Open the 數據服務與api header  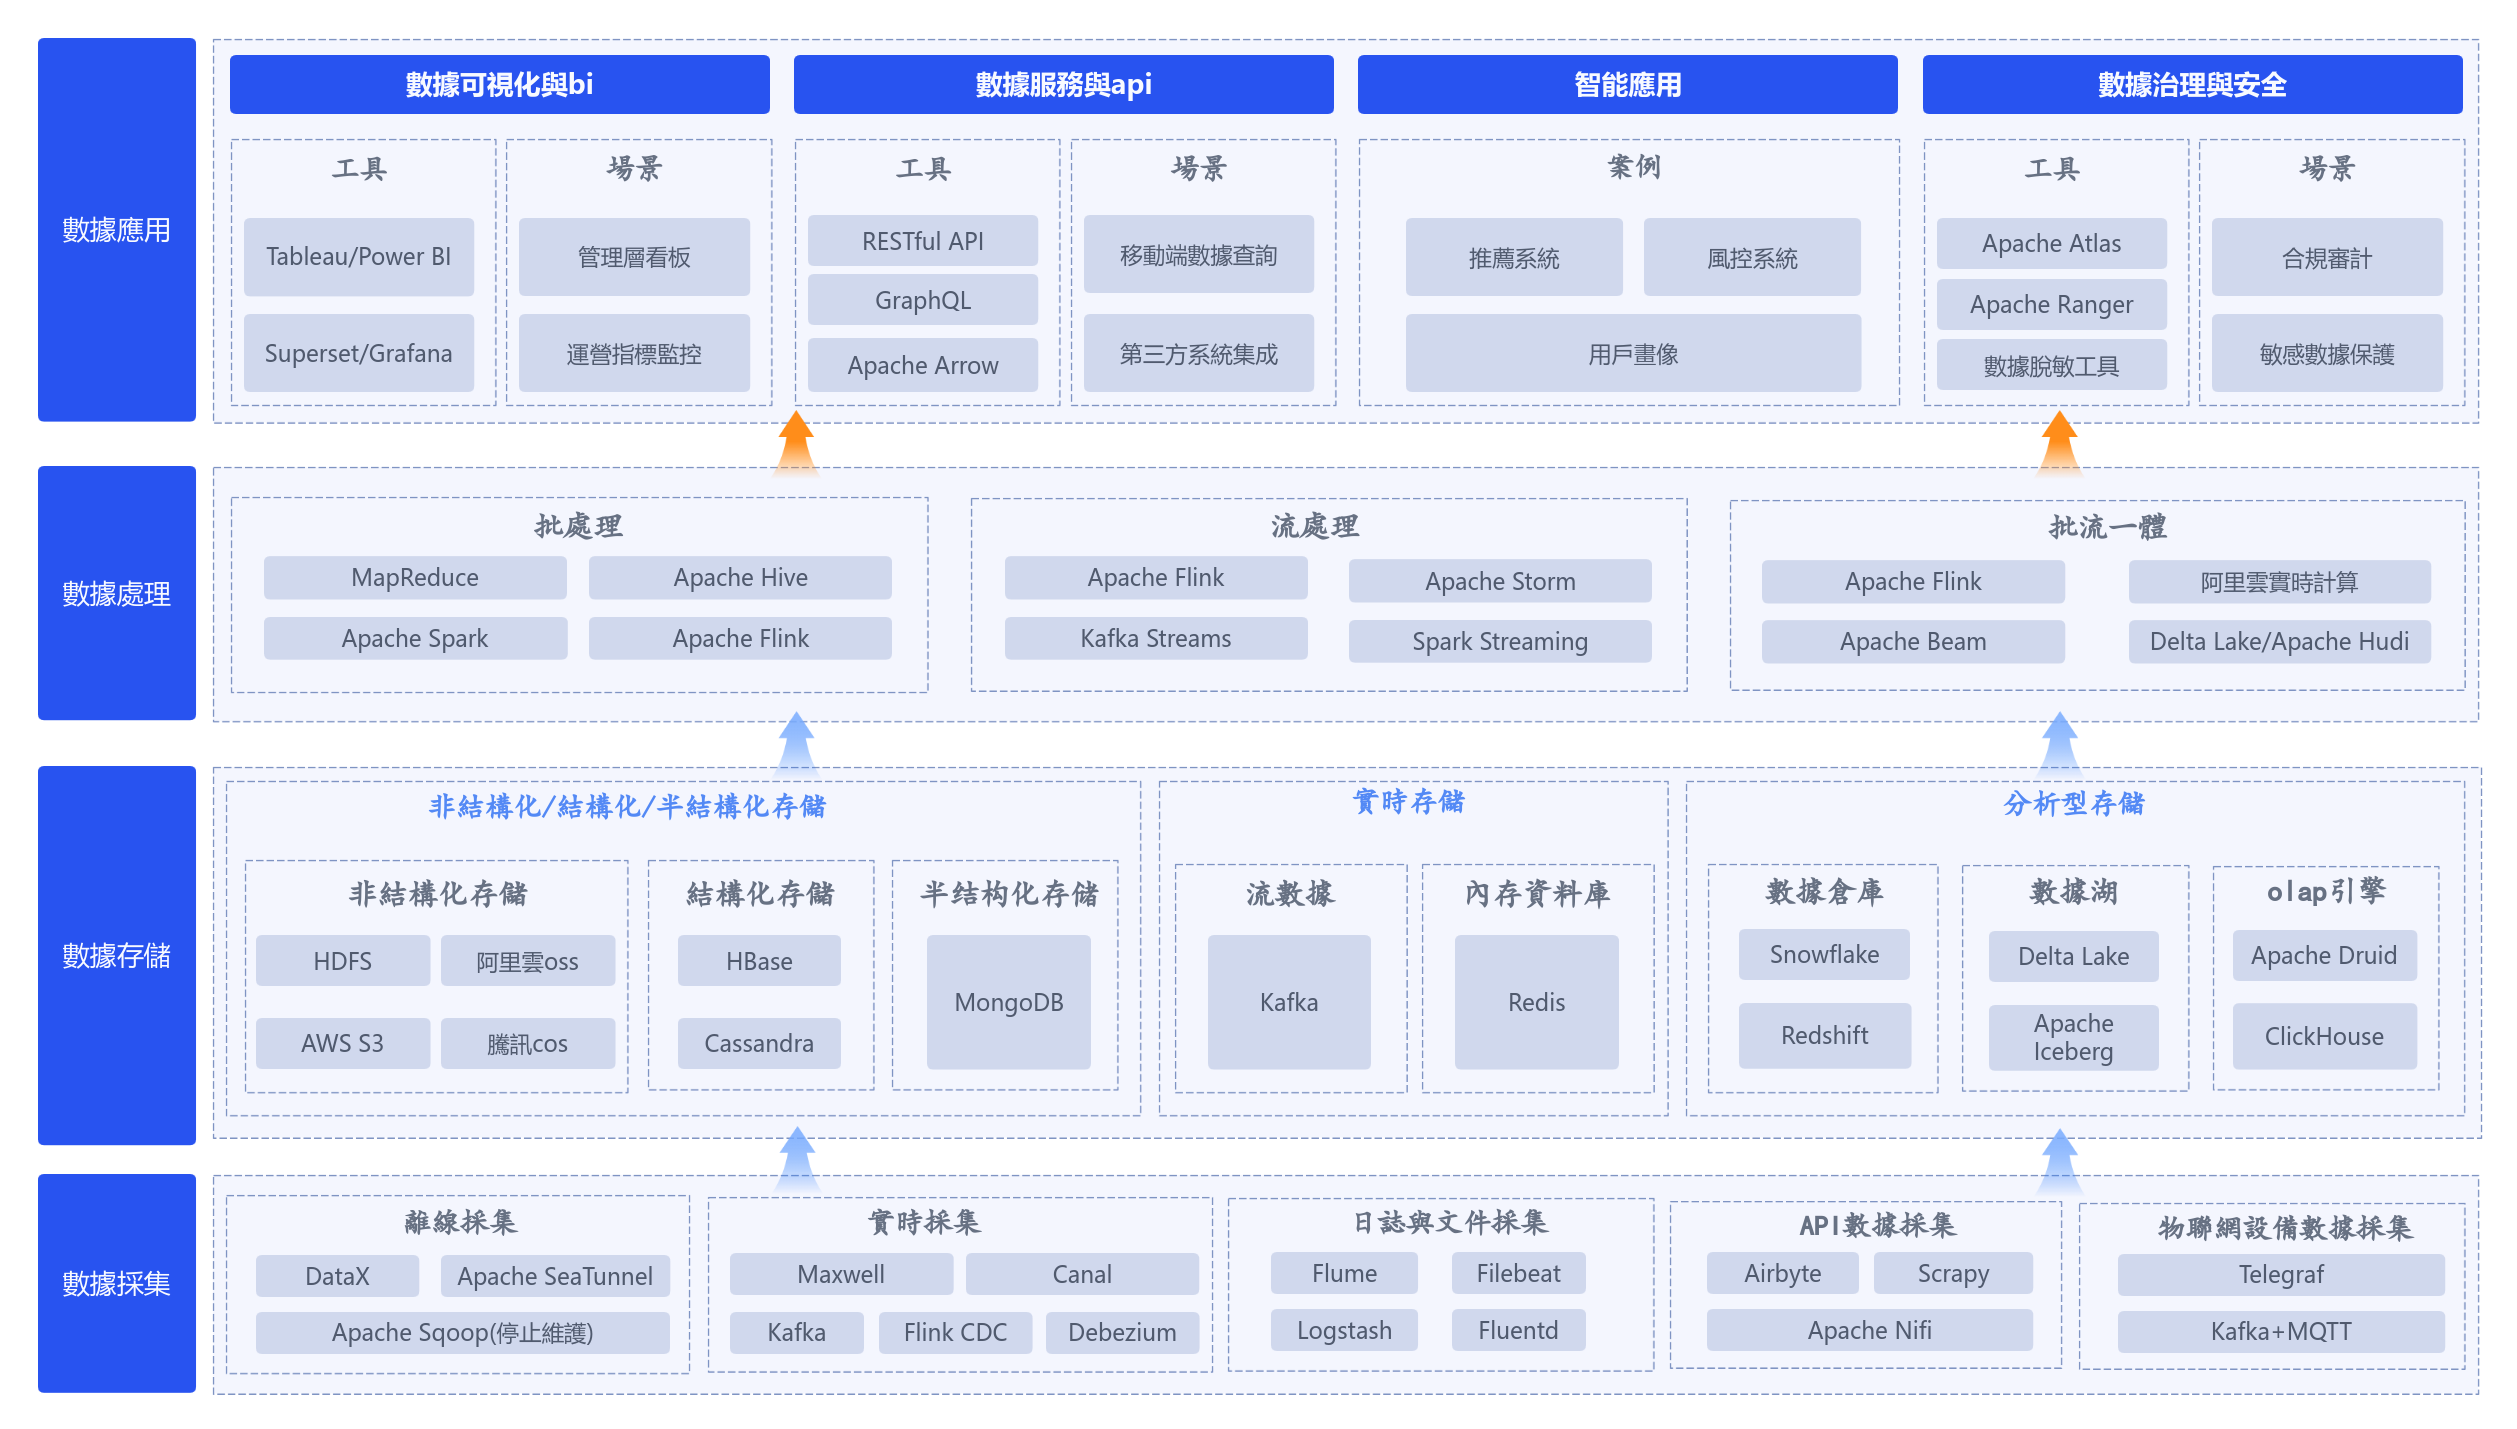[1063, 84]
